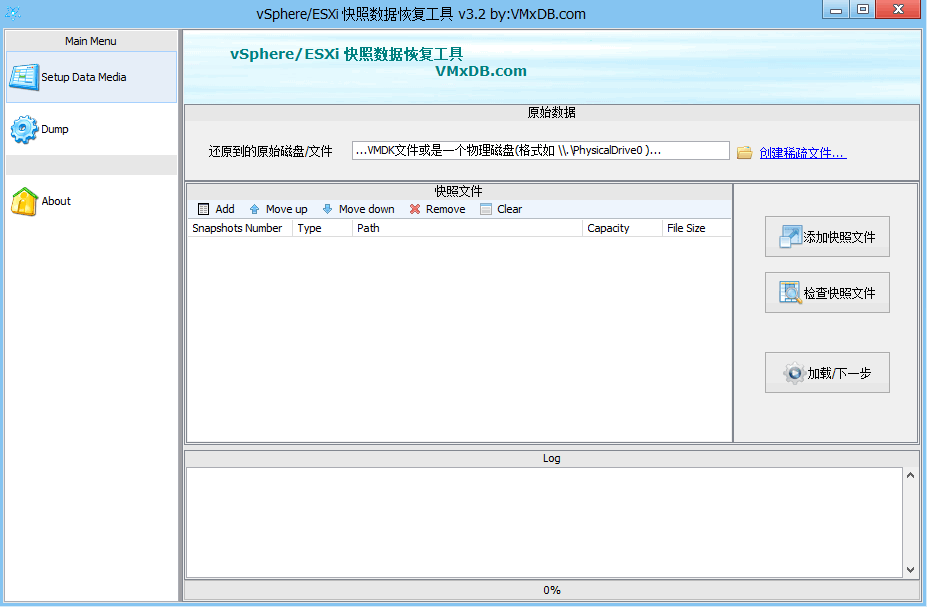The image size is (927, 607).
Task: Click the Type column header
Action: tap(323, 228)
